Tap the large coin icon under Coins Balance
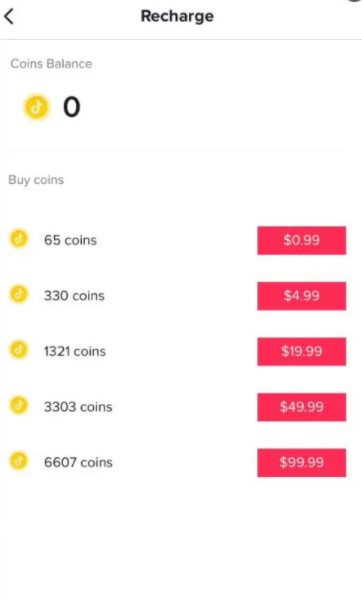This screenshot has height=599, width=362. coord(37,107)
